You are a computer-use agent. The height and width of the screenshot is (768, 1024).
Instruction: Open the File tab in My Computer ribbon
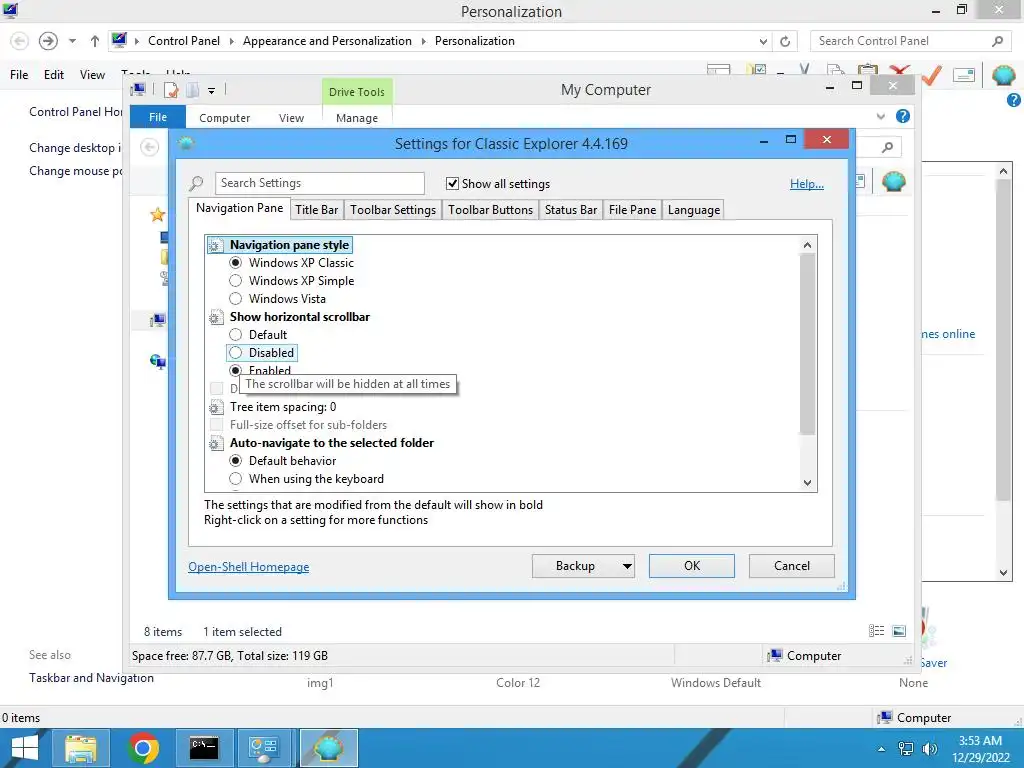(158, 117)
